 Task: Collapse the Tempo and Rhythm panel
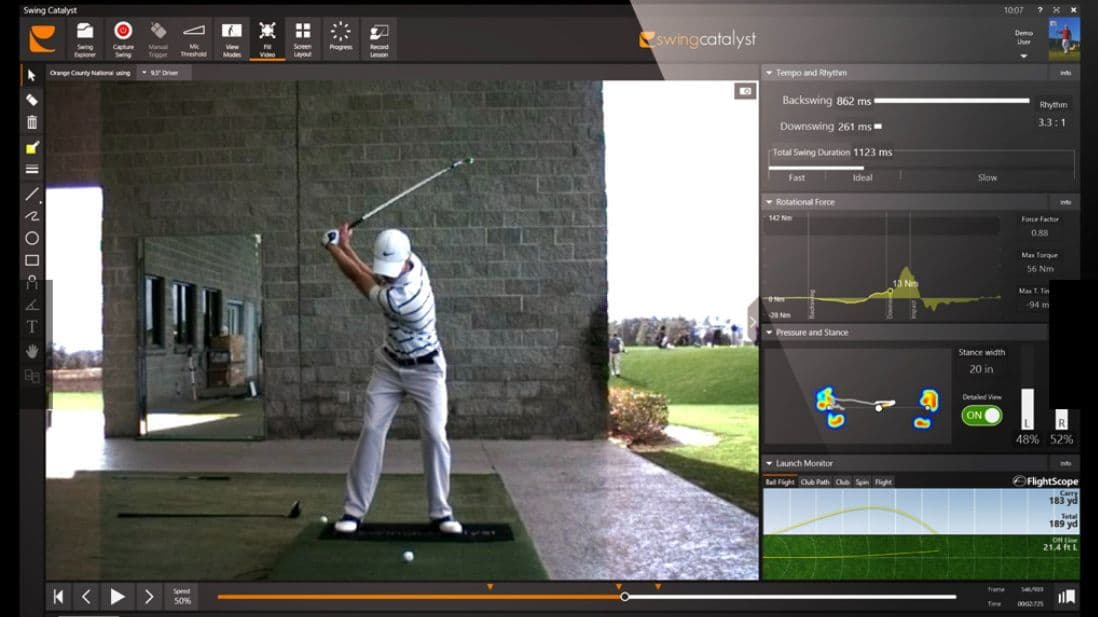(x=768, y=73)
